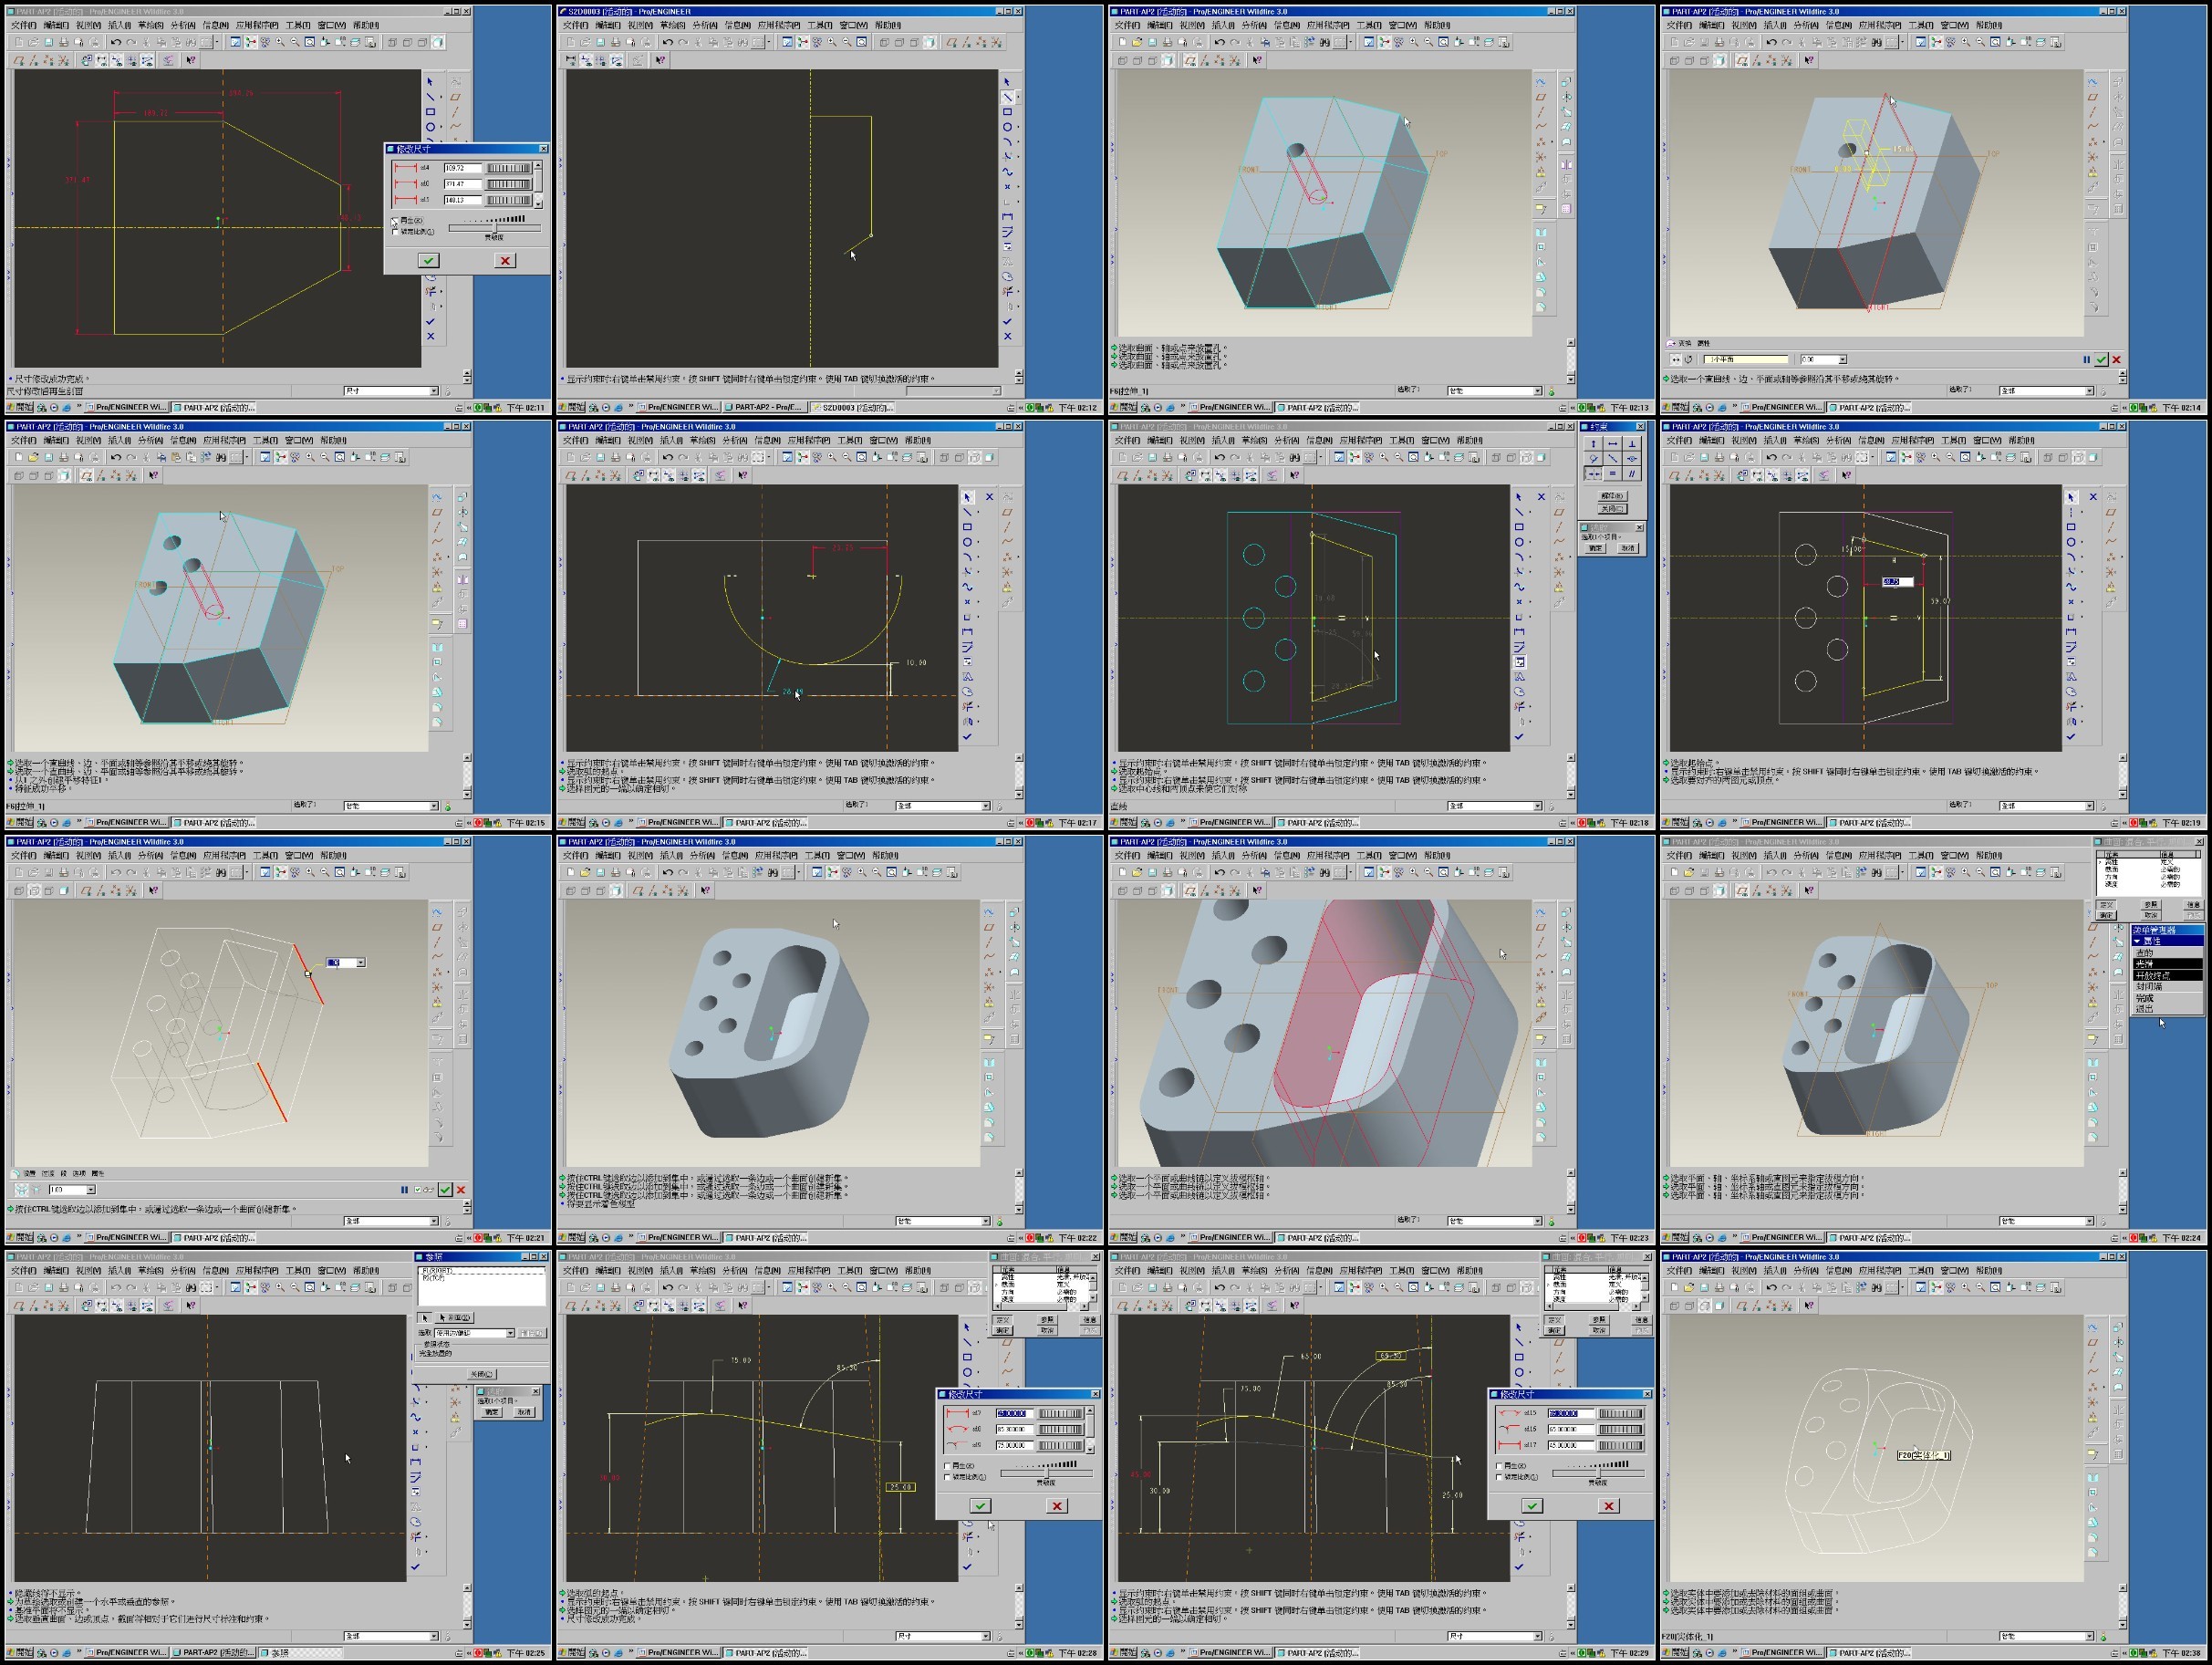This screenshot has width=2212, height=1665.
Task: Open Circle tool flyout arrow in 02:11 window
Action: (x=441, y=128)
